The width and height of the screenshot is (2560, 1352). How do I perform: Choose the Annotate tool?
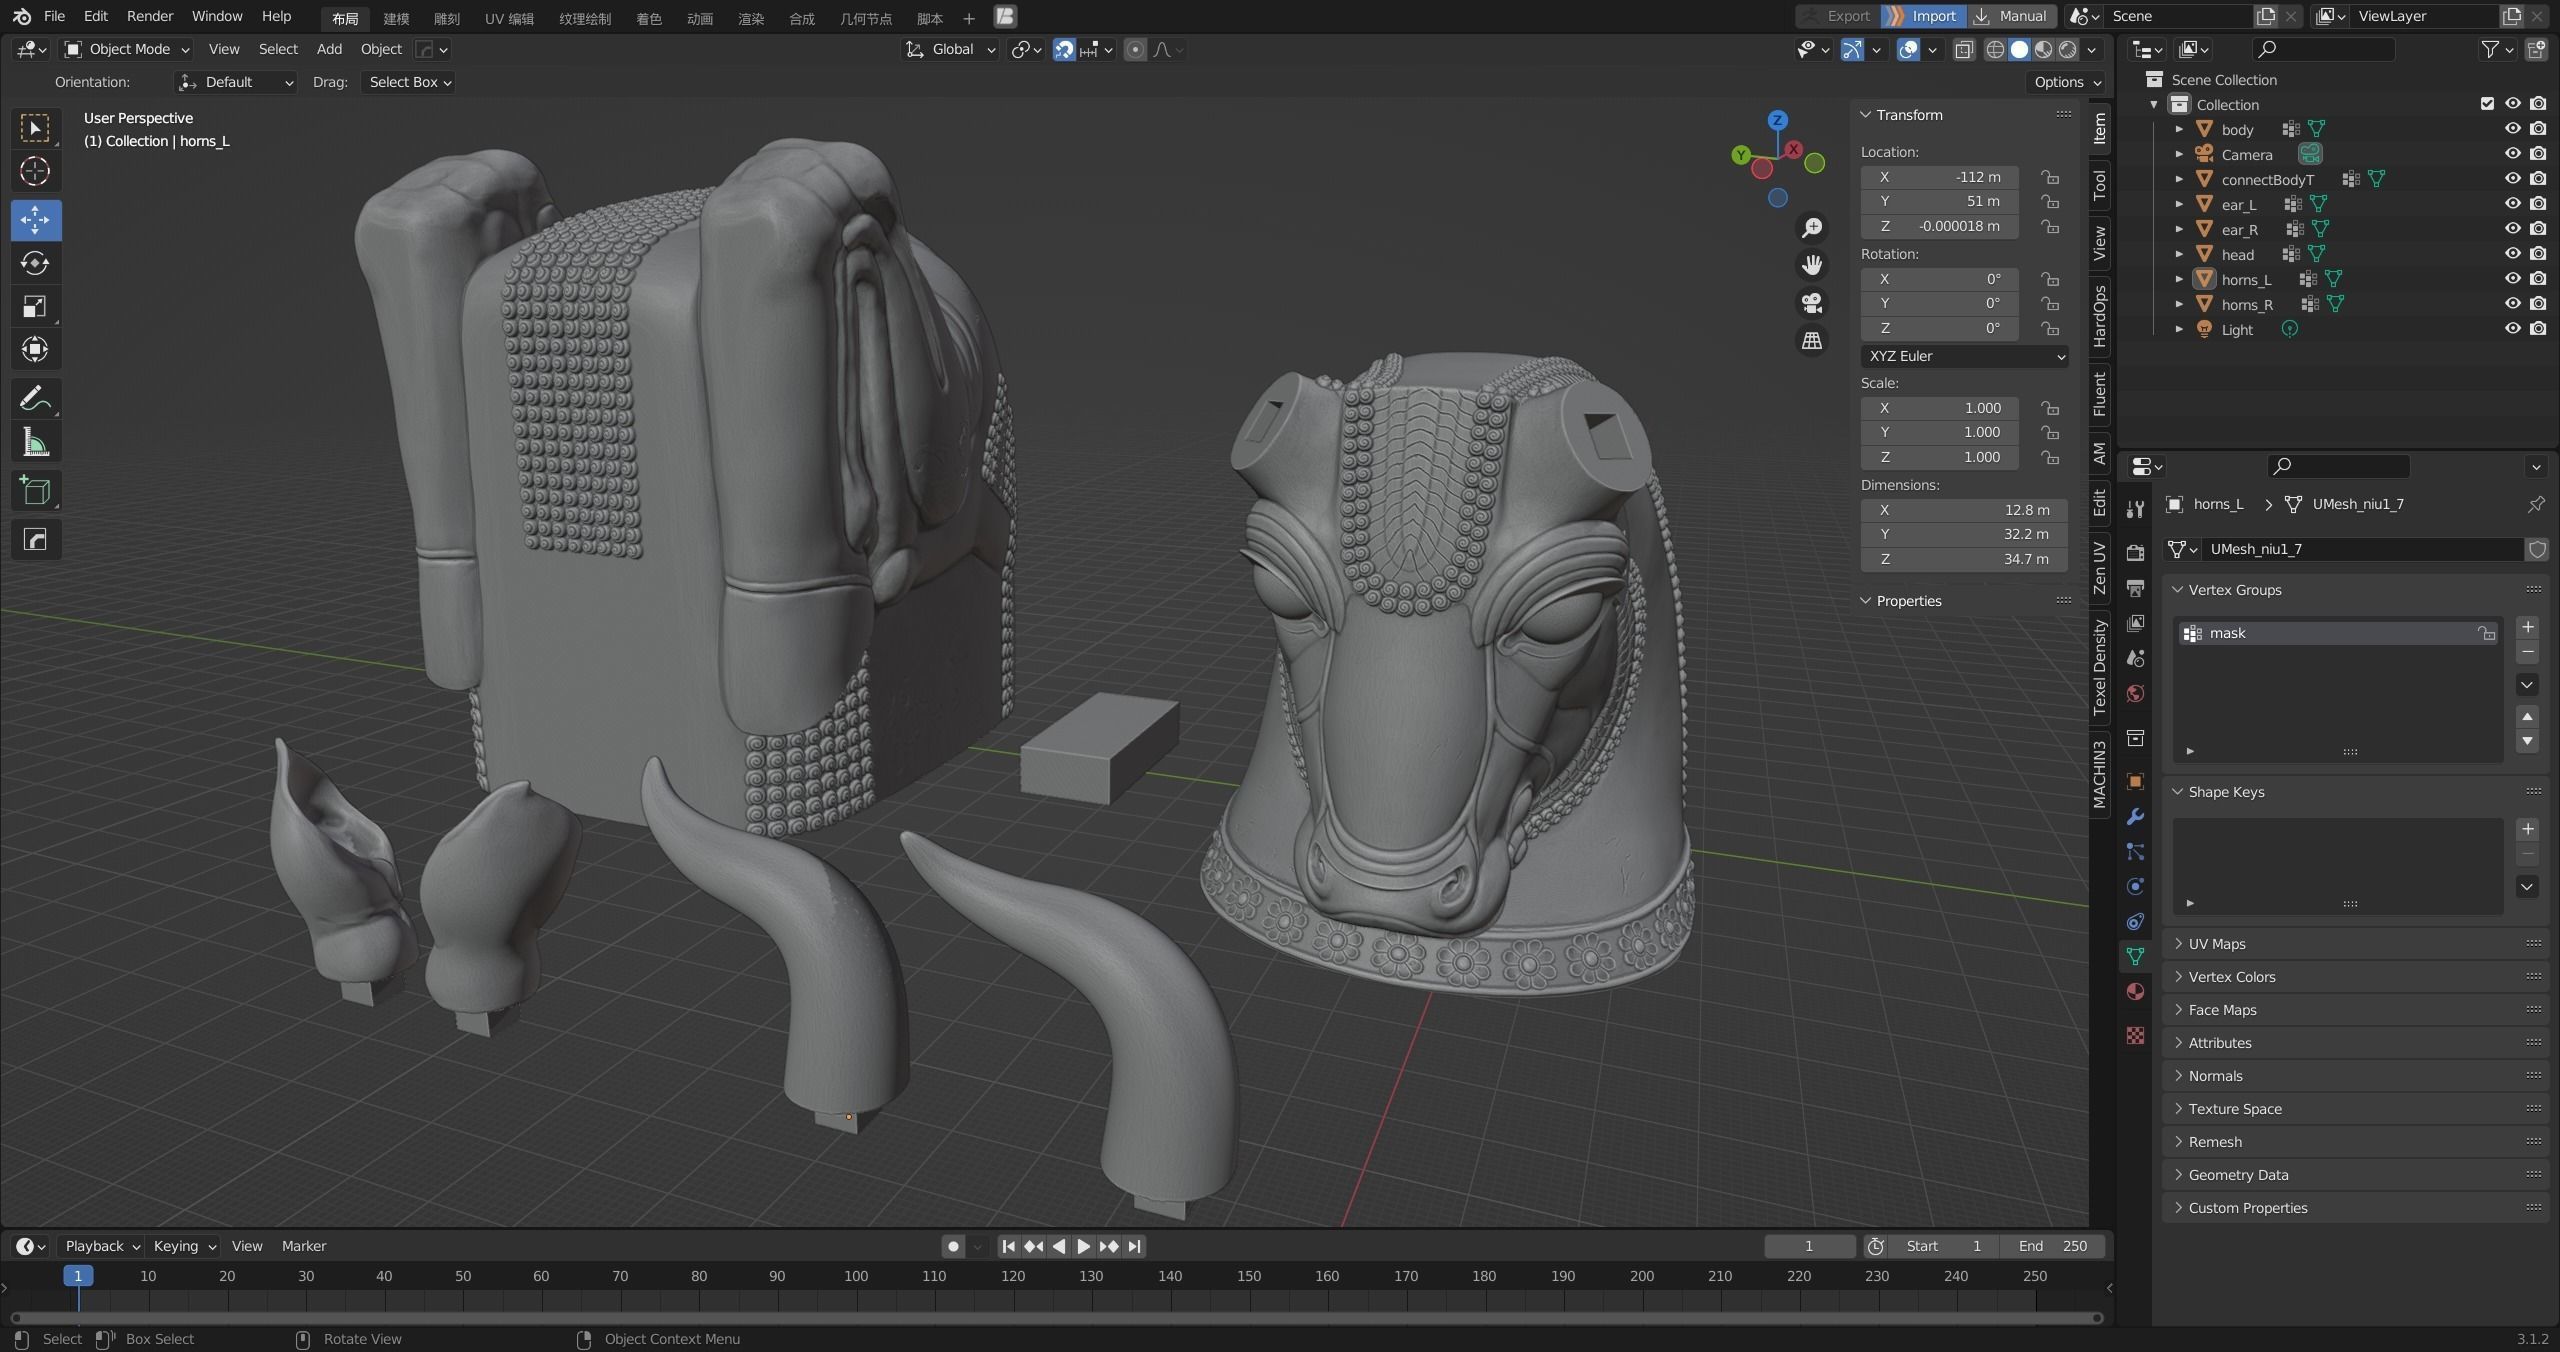tap(35, 398)
